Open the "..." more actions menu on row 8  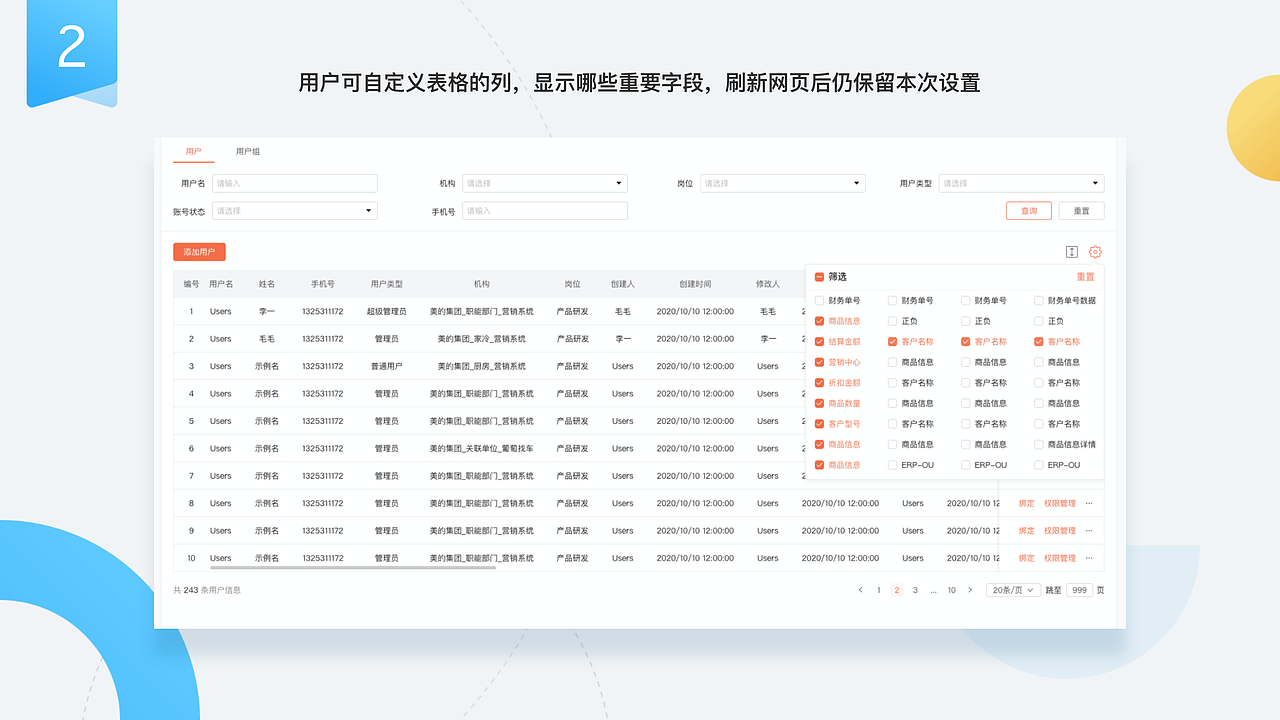[x=1088, y=503]
